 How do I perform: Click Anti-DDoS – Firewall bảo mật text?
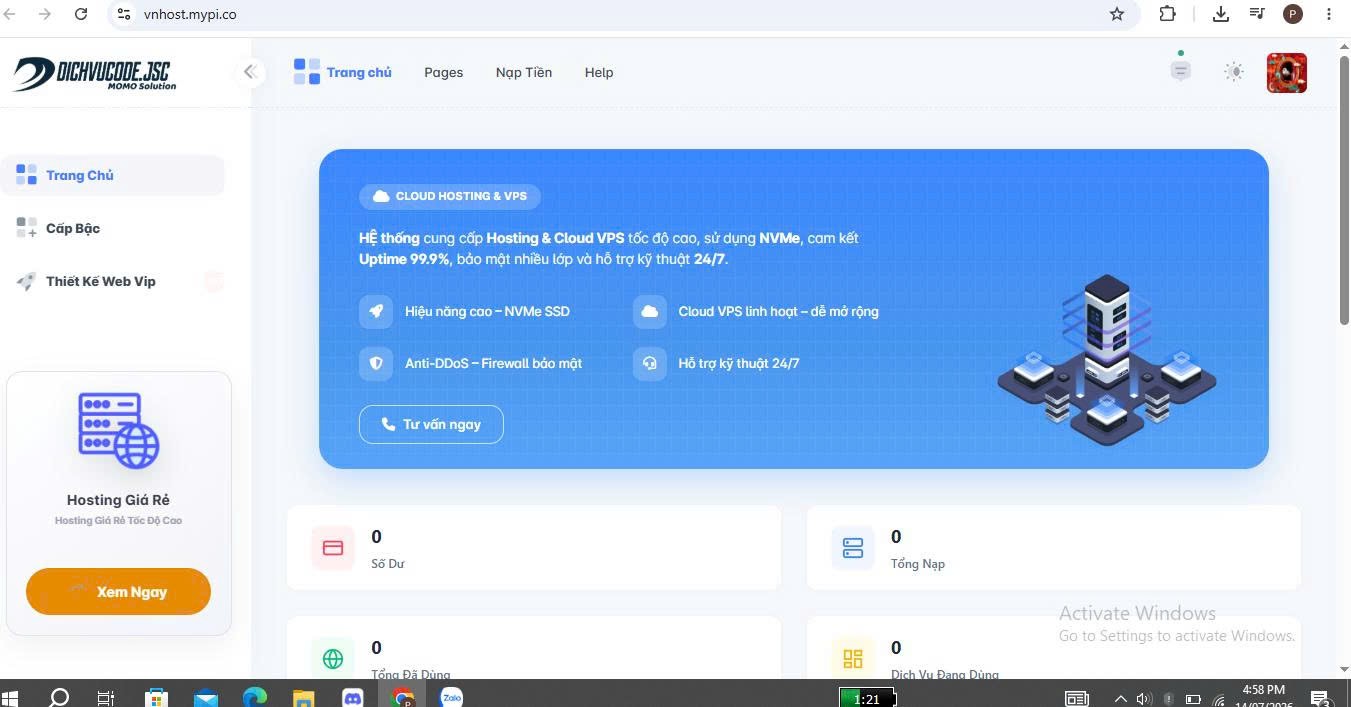(493, 363)
